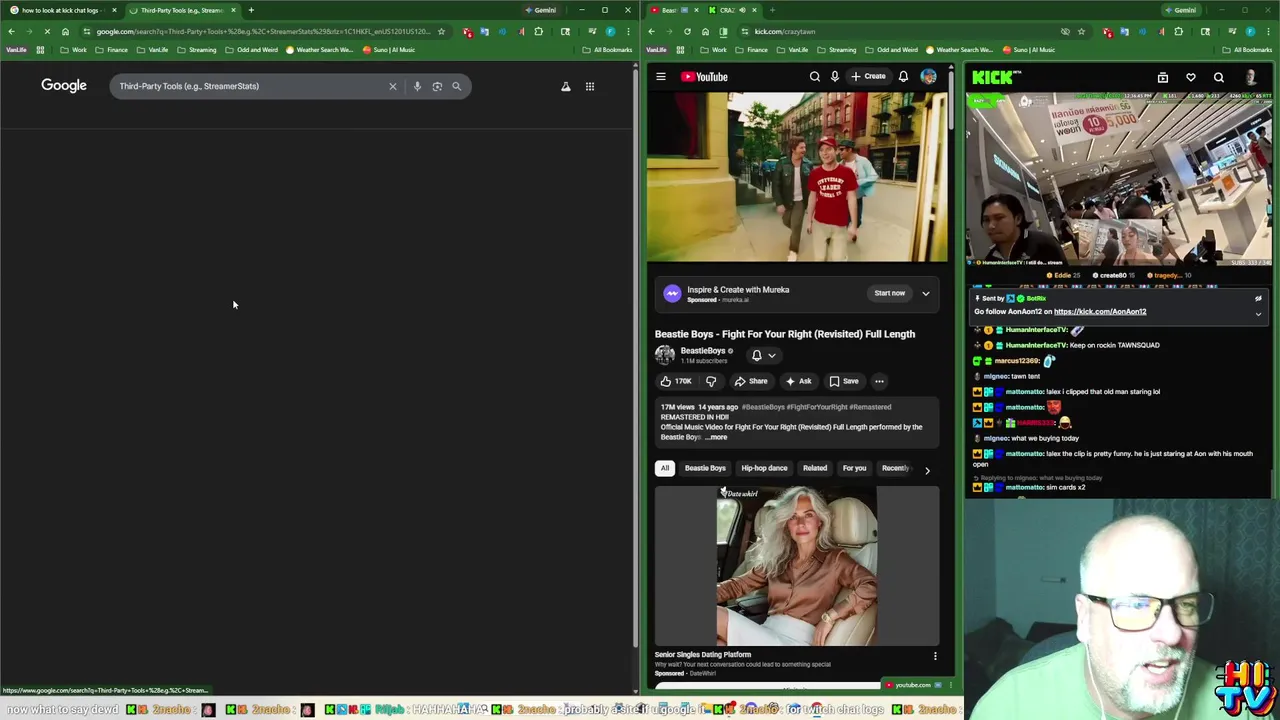Screen dimensions: 1280x720
Task: Save the video to a playlist
Action: pyautogui.click(x=844, y=381)
